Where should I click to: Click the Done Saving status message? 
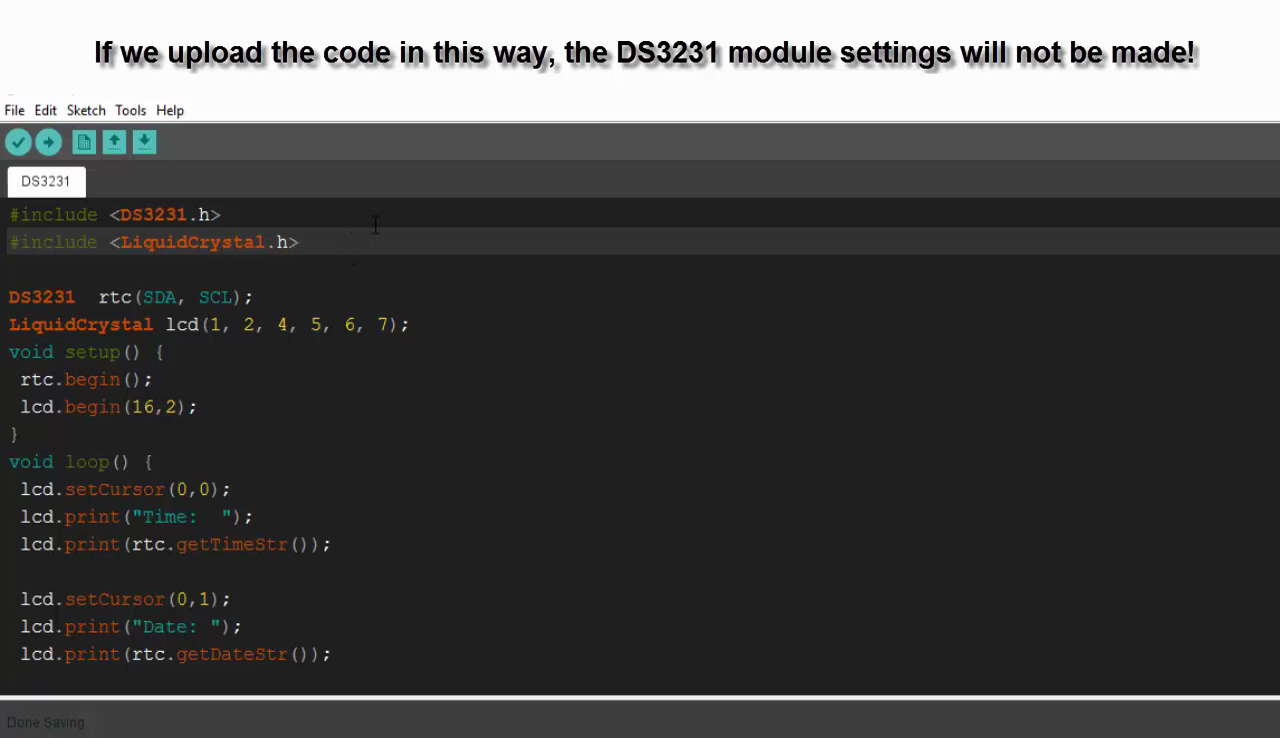point(46,722)
